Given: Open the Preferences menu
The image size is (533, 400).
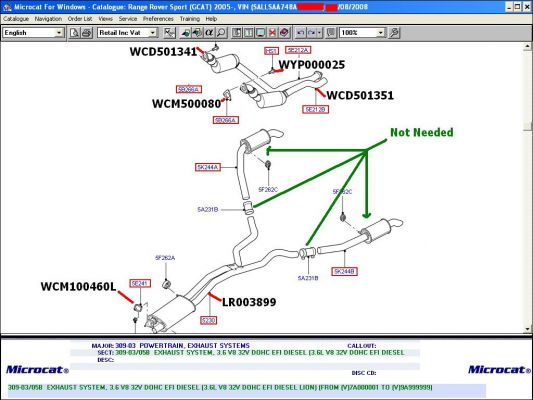Looking at the screenshot, I should [158, 19].
